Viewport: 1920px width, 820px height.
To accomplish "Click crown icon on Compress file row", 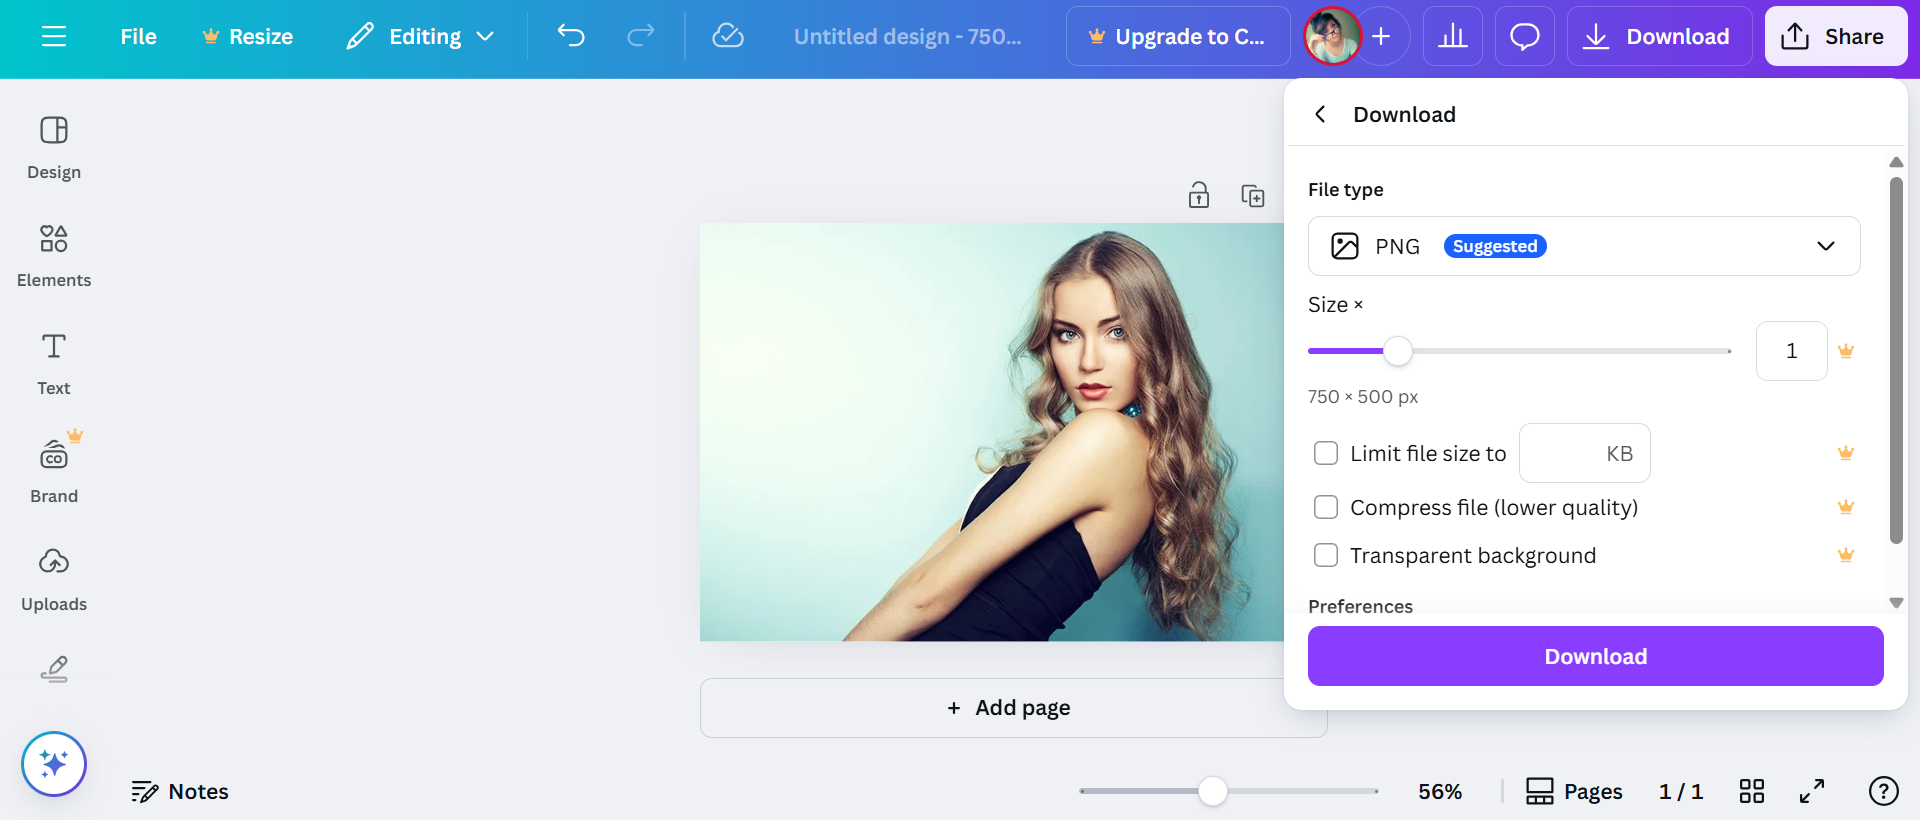I will 1846,507.
